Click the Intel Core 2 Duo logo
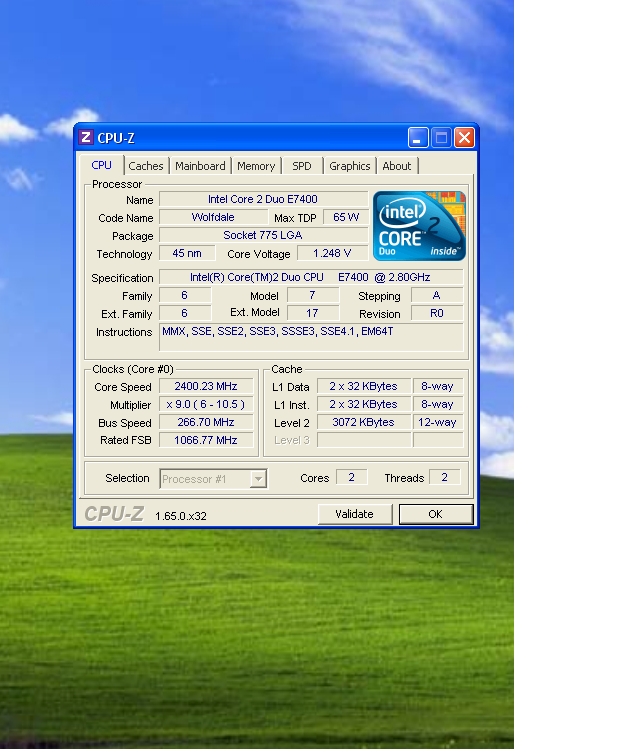Screen dimensions: 640x749 click(x=419, y=225)
